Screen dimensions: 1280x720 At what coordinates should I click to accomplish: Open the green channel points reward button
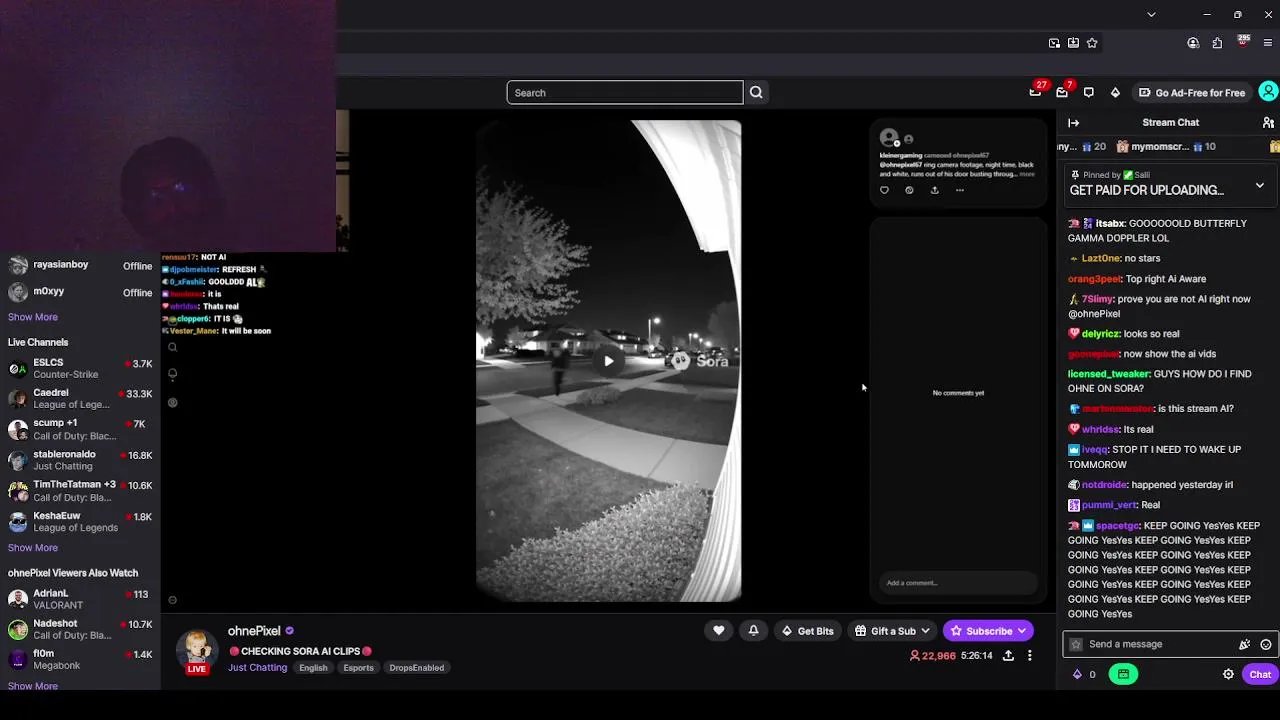click(1123, 674)
